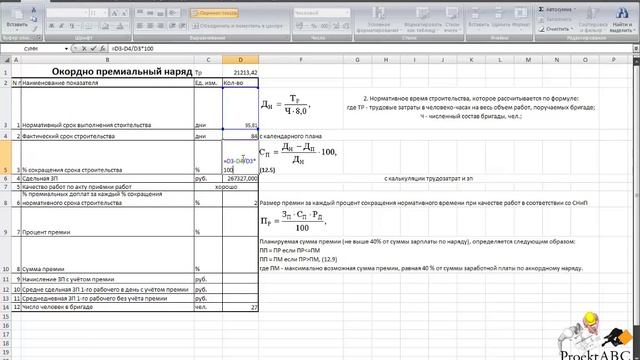
Task: Apply thousands separator (000) style
Action: pos(324,26)
